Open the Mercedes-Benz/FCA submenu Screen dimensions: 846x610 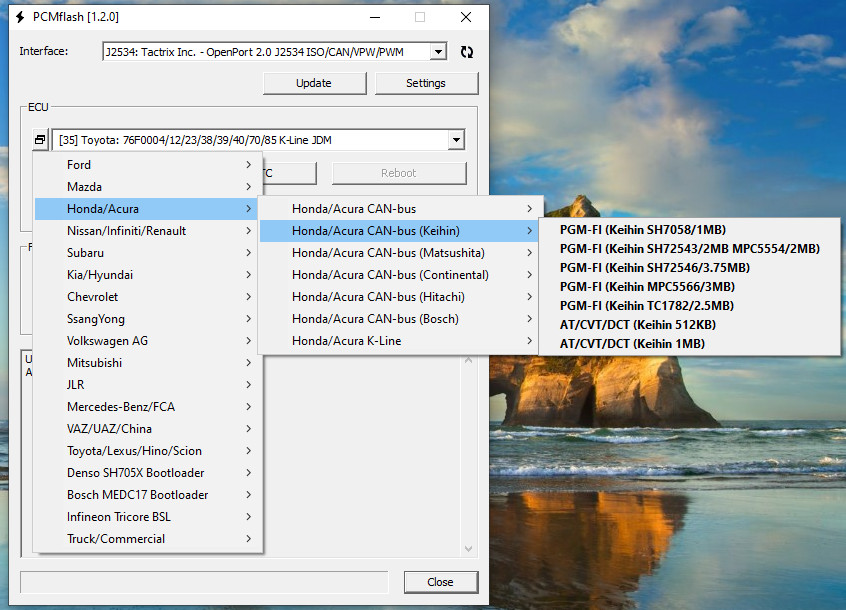point(148,407)
